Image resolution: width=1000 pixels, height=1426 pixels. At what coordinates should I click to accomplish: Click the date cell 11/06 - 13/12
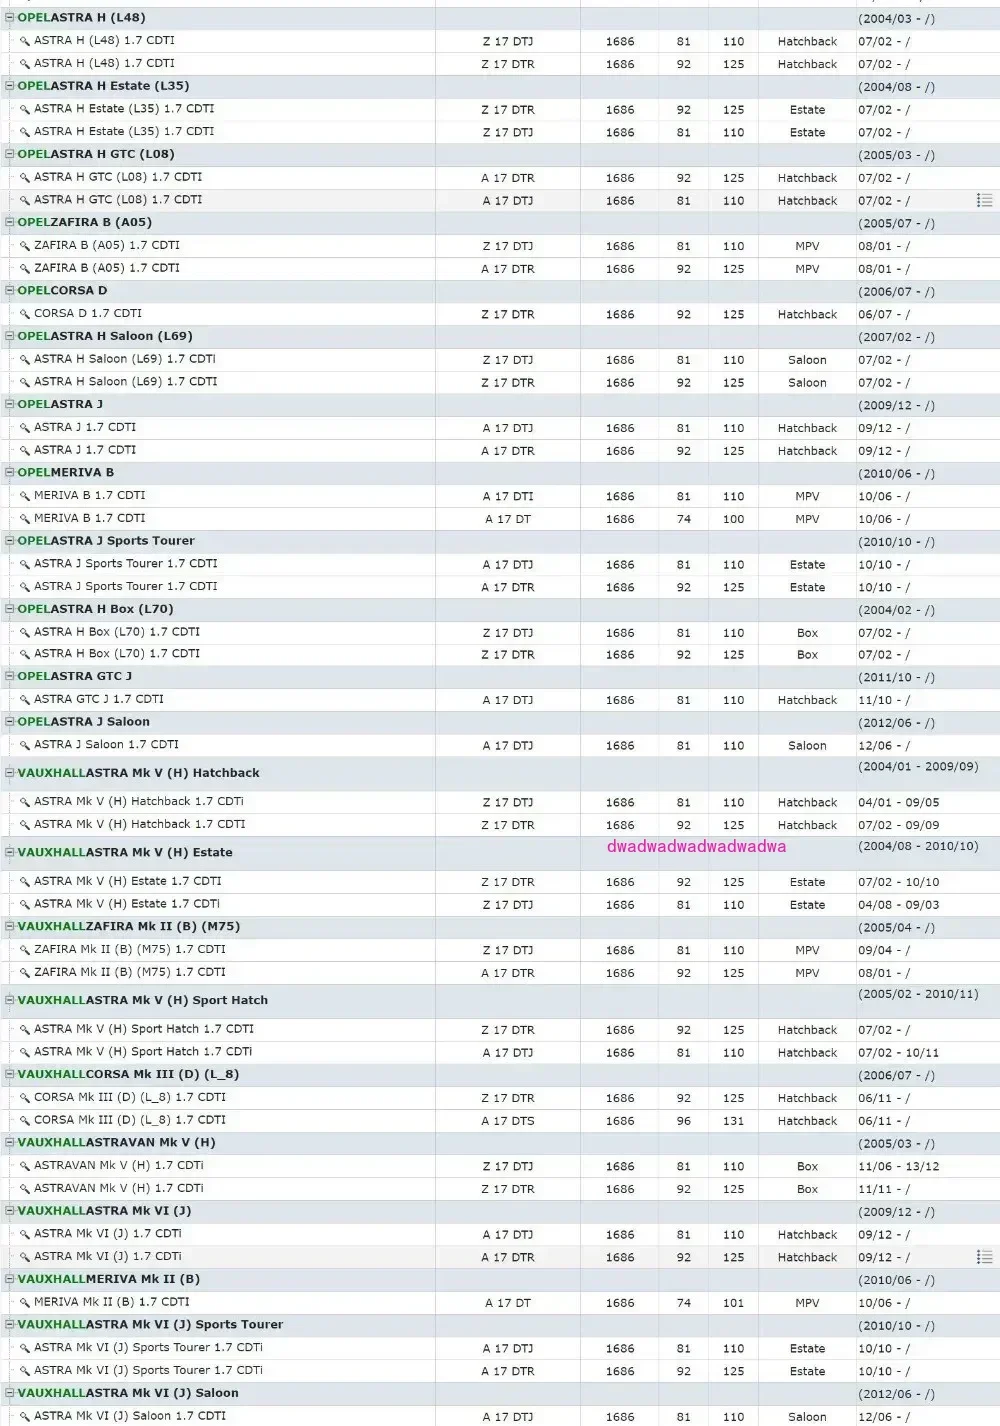[899, 1167]
